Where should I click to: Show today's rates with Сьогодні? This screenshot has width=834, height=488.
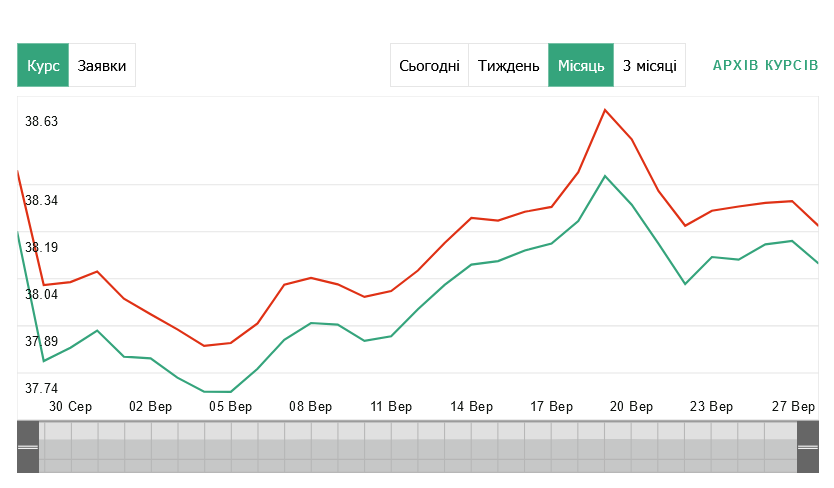tap(429, 66)
